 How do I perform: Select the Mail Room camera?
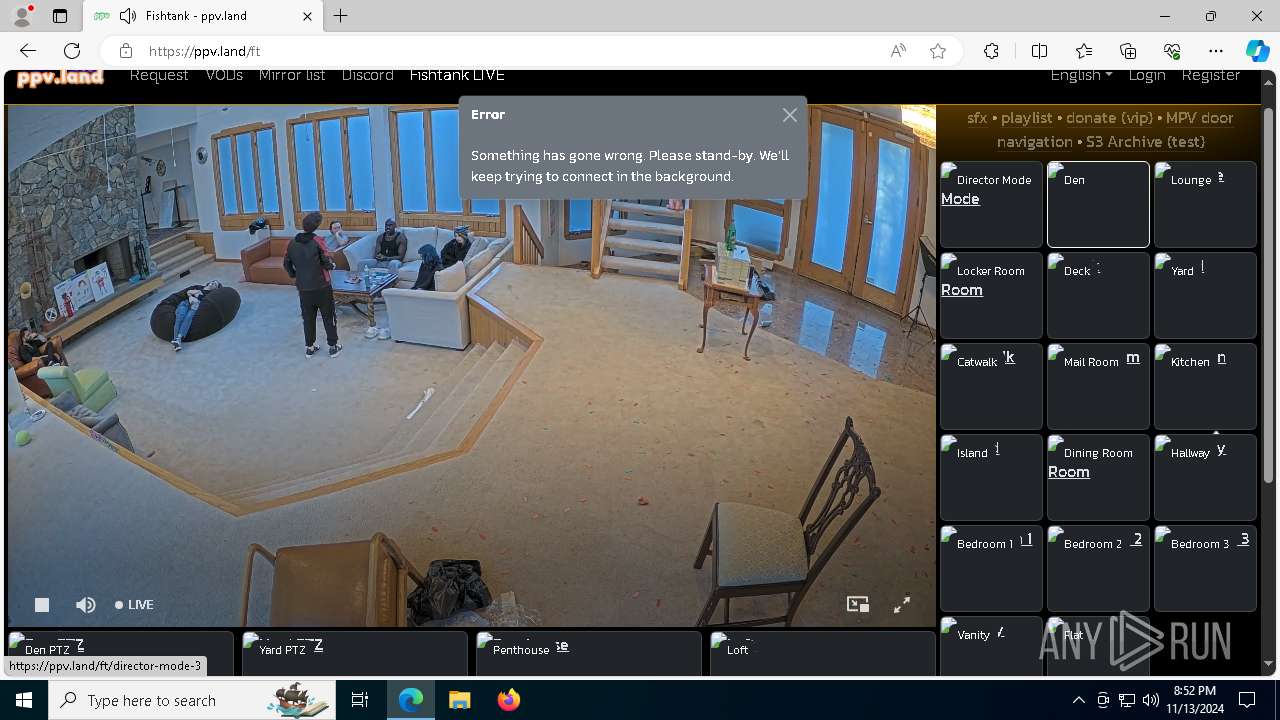[x=1098, y=386]
